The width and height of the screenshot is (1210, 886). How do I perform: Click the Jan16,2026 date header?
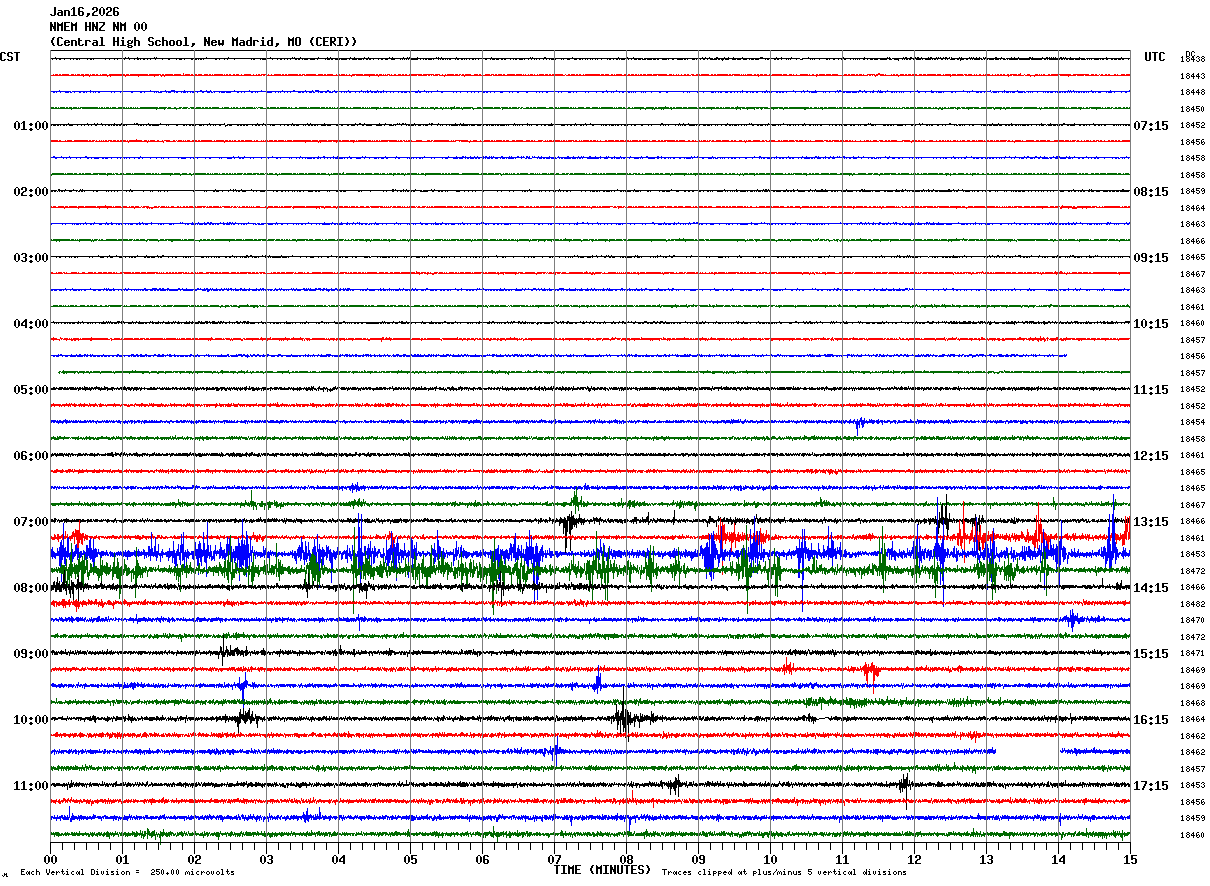point(85,12)
